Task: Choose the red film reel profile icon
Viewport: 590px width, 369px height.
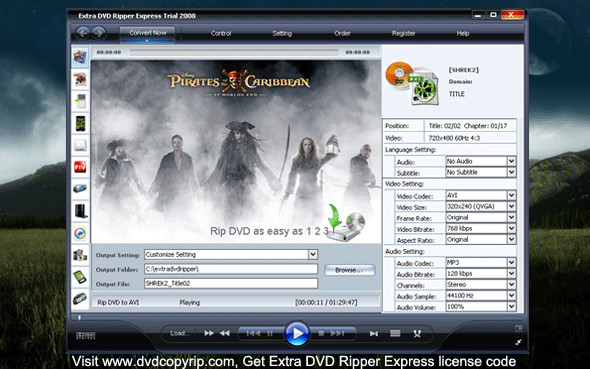Action: (80, 79)
